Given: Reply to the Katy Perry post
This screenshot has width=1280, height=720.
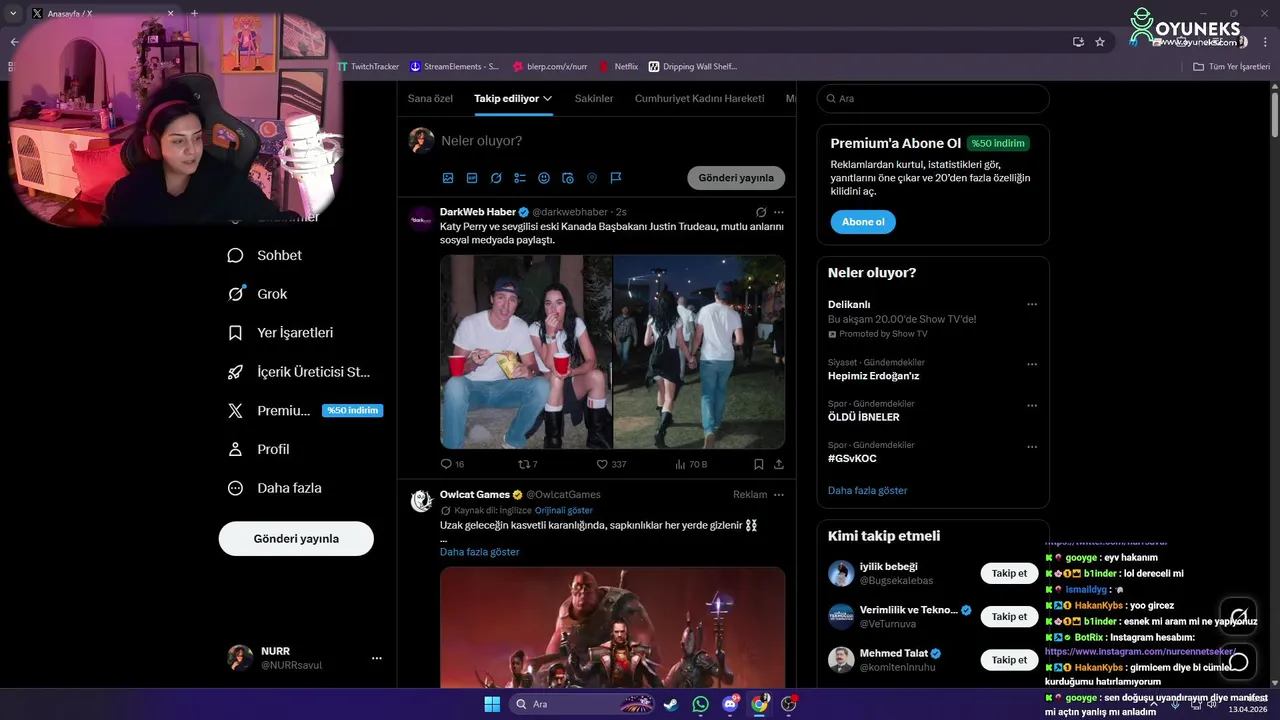Looking at the screenshot, I should pyautogui.click(x=452, y=464).
